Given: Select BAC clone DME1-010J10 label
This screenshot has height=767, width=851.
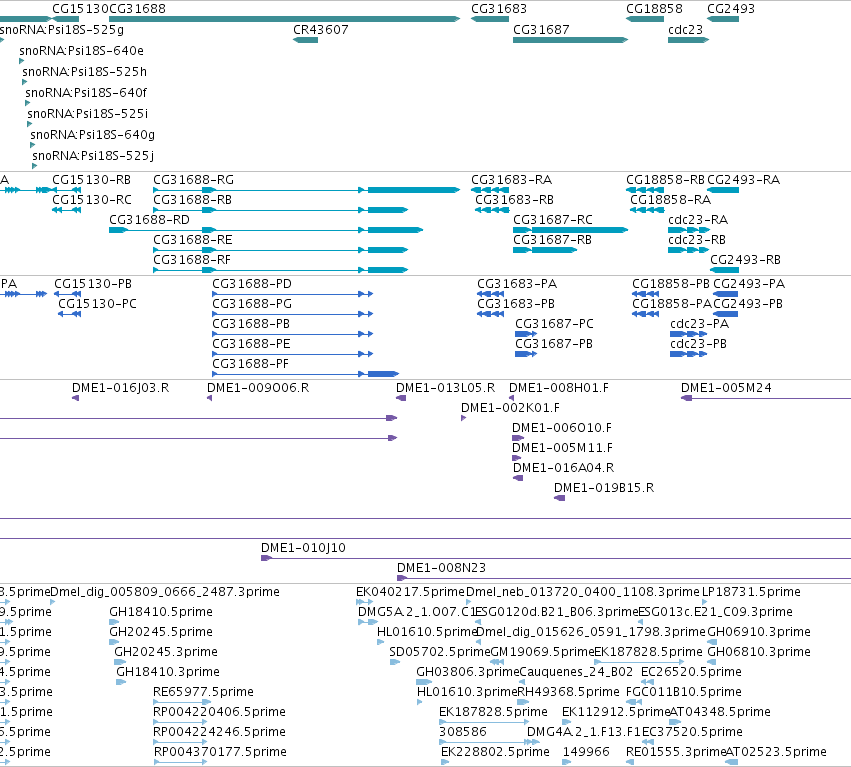Looking at the screenshot, I should (x=303, y=548).
